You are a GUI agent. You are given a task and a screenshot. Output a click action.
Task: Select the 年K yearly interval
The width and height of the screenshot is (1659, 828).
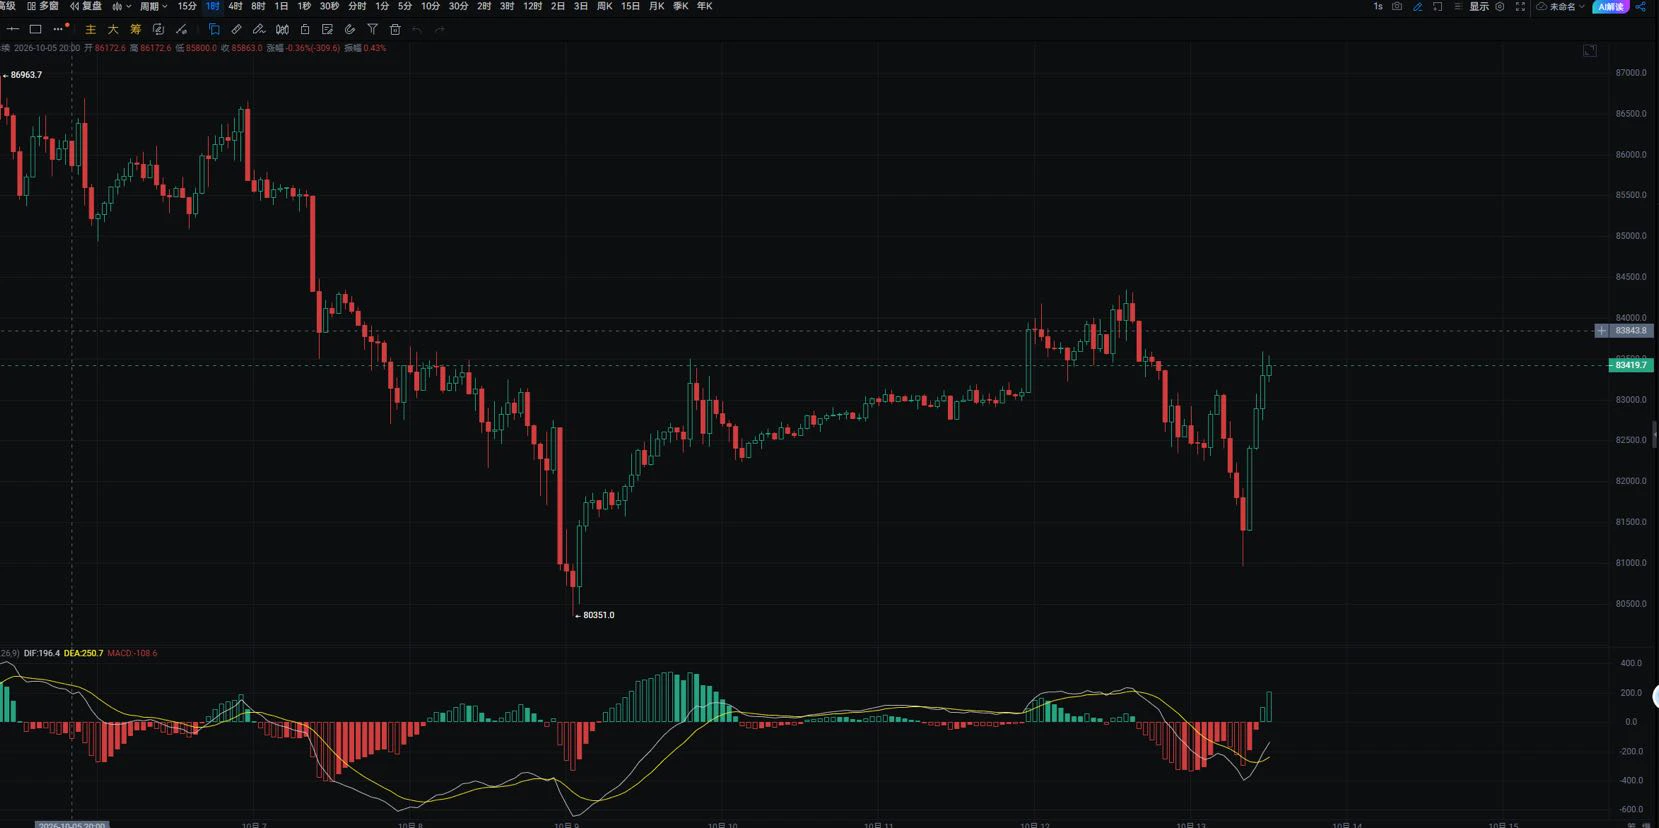(704, 6)
